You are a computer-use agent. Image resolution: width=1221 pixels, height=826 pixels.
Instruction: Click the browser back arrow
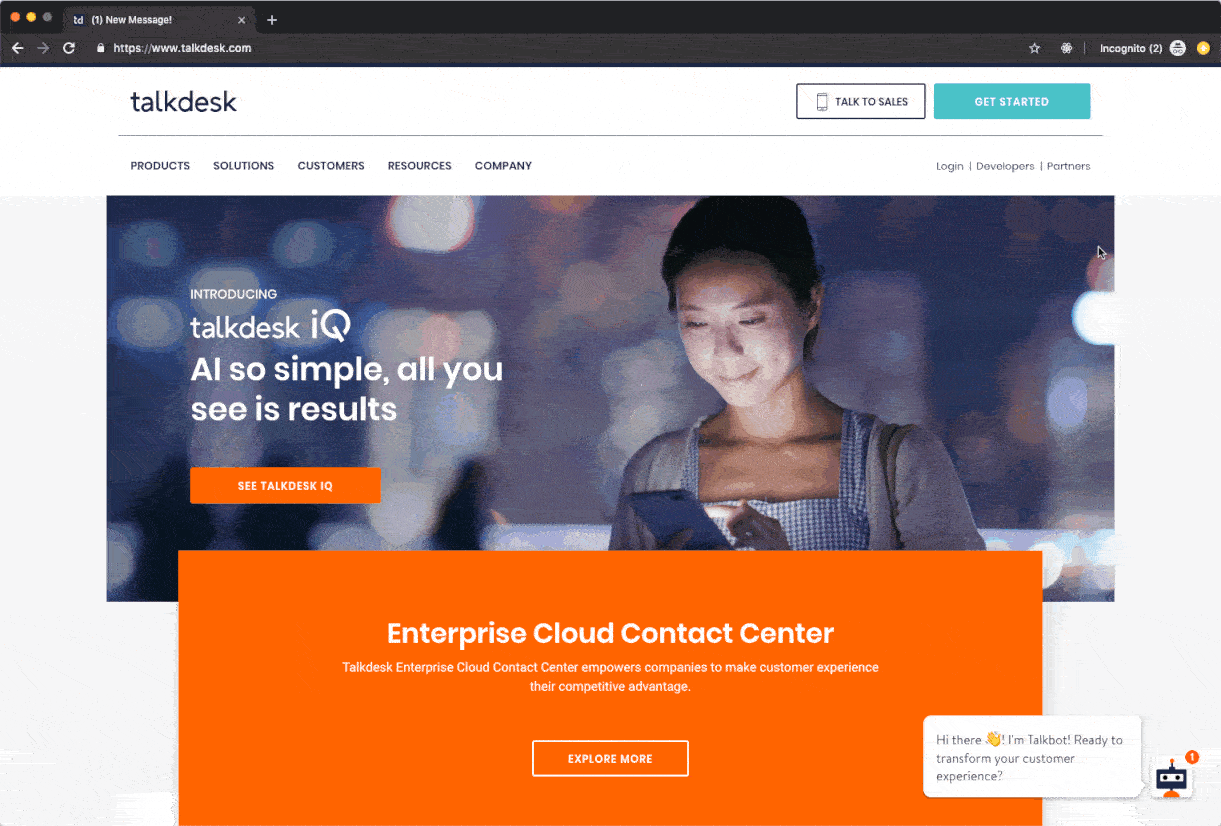click(x=17, y=48)
